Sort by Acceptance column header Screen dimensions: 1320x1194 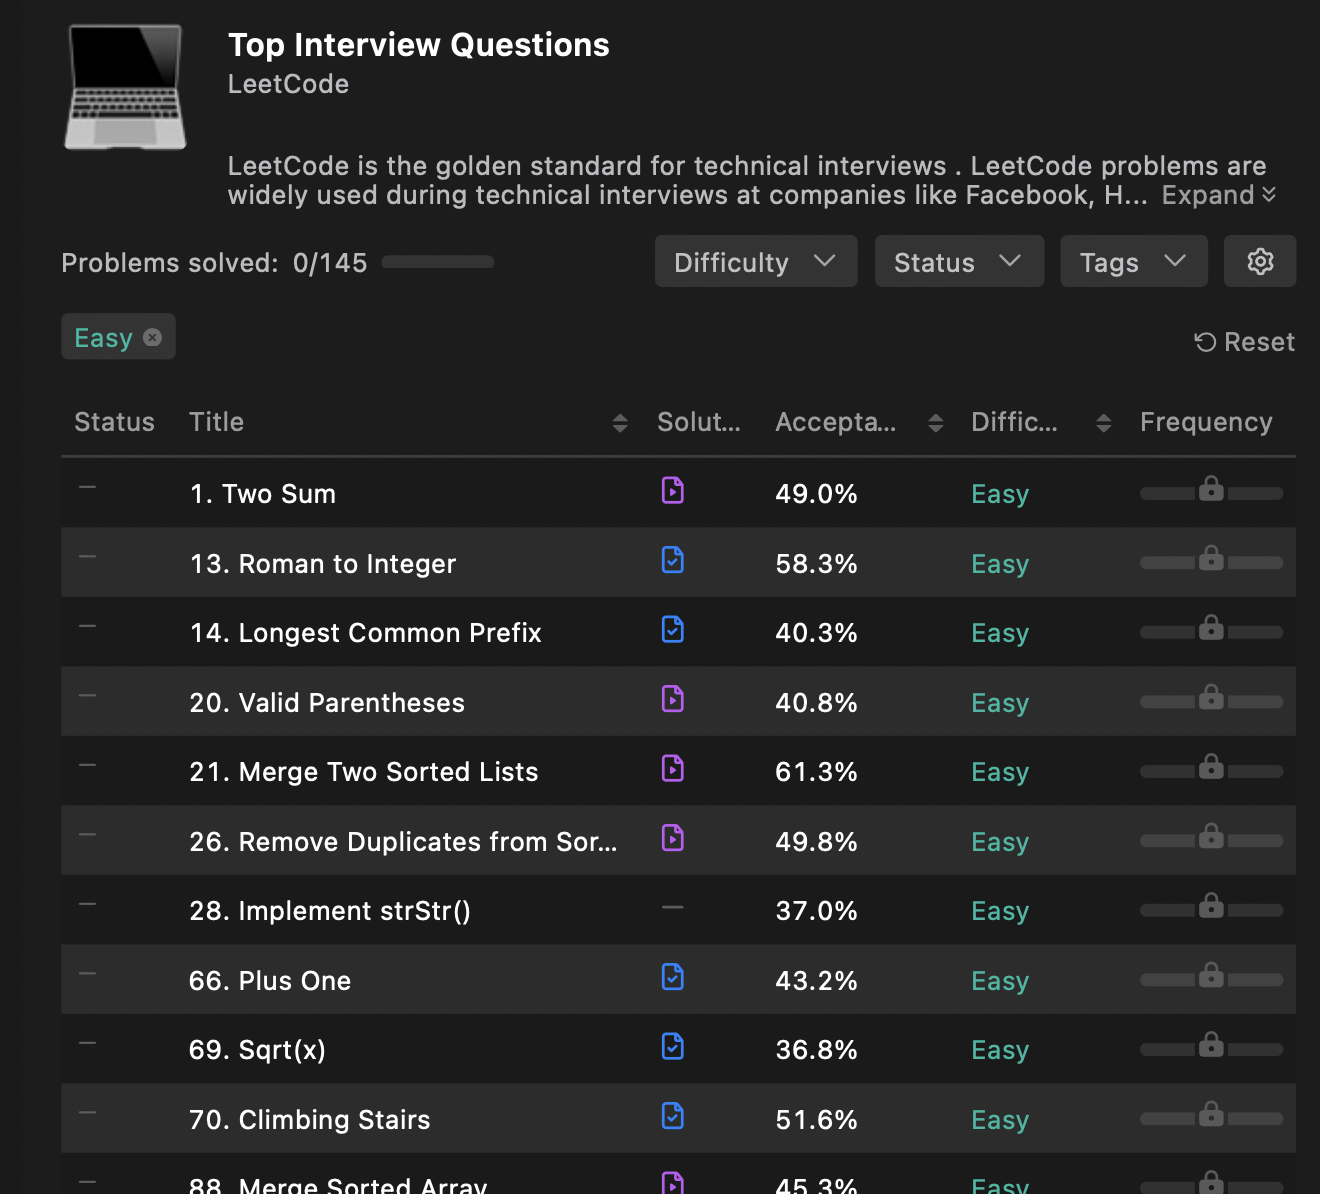pos(935,423)
